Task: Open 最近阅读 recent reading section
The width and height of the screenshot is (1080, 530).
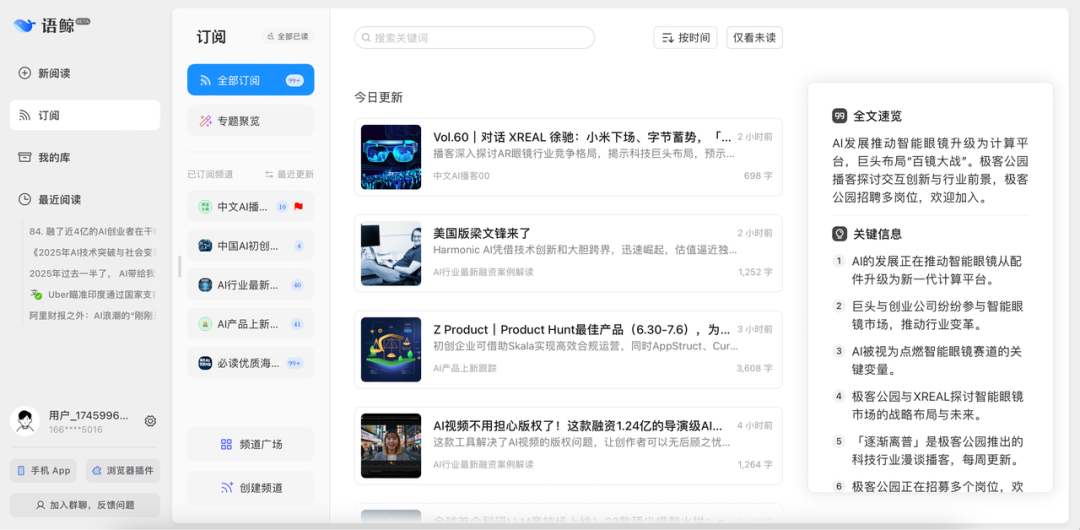Action: coord(59,199)
